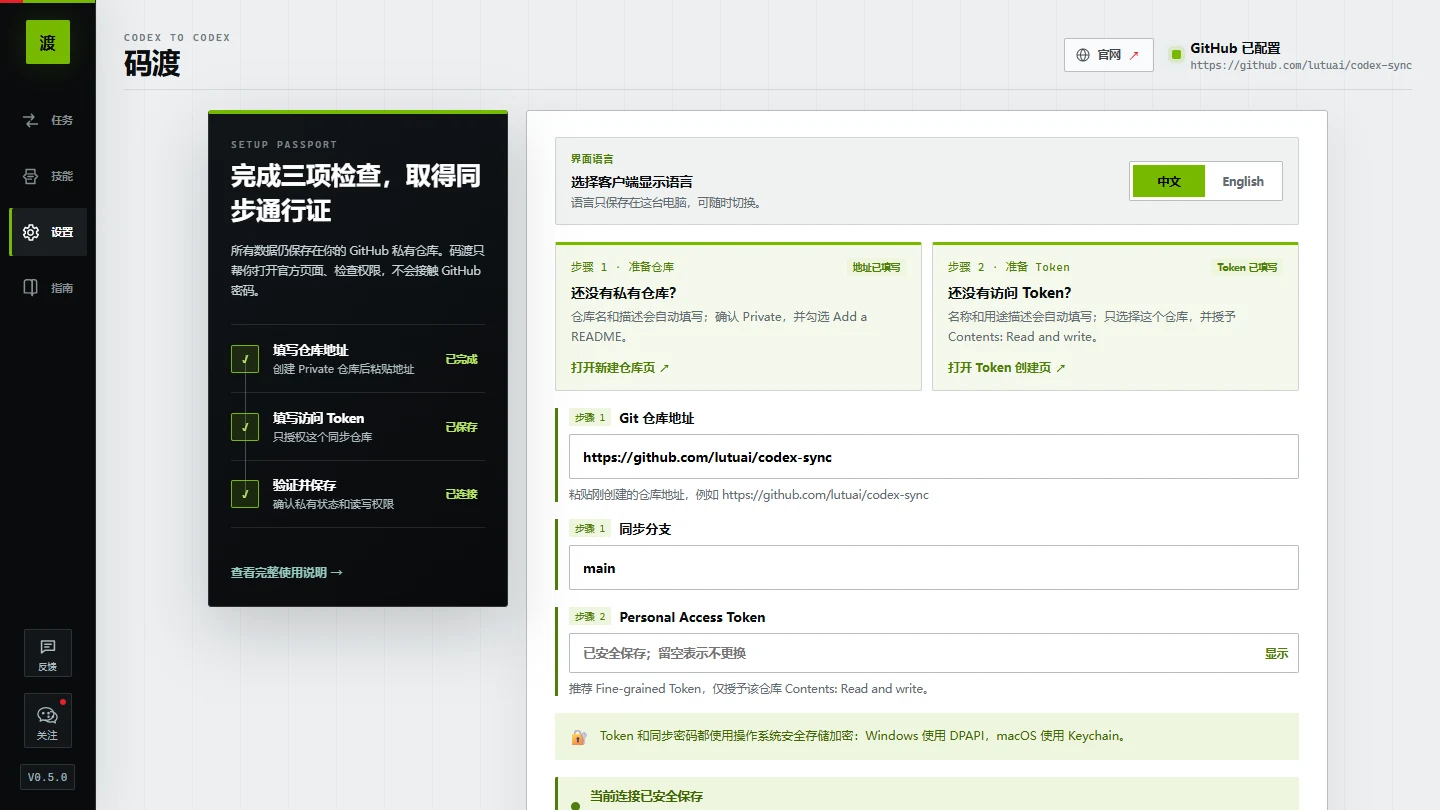Click the V0.5.0 version badge
The height and width of the screenshot is (810, 1440).
pos(48,777)
